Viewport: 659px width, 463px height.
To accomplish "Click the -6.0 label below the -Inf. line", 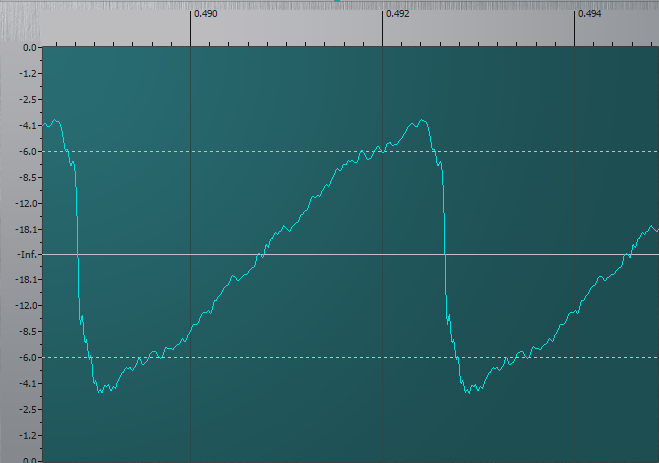I will pos(28,358).
